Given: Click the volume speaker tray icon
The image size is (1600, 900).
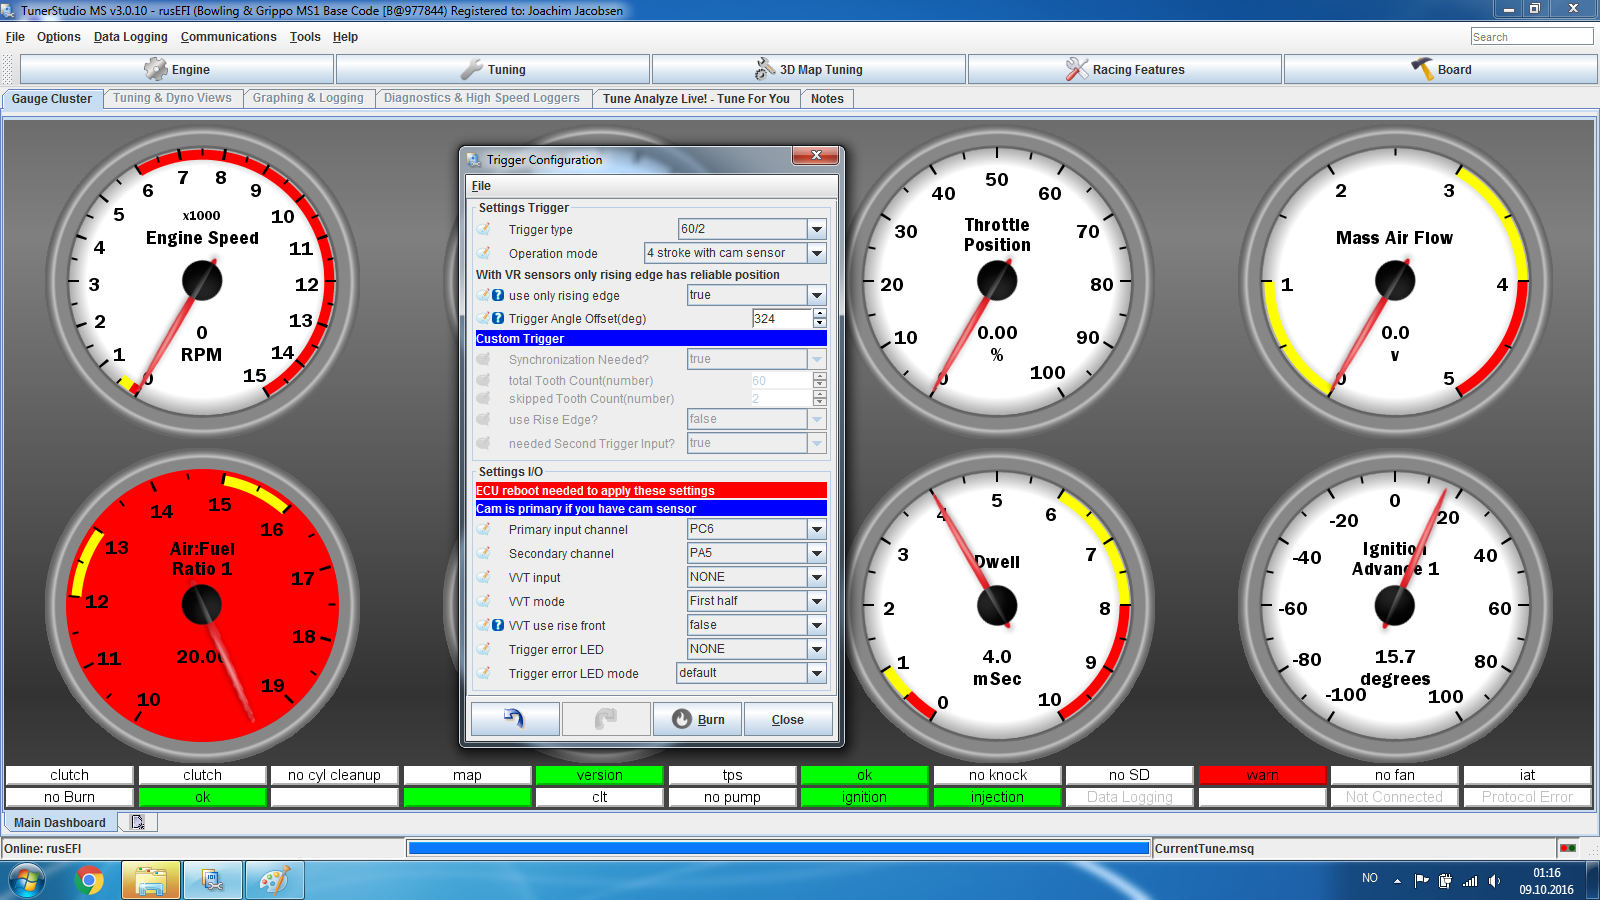Looking at the screenshot, I should tap(1494, 881).
